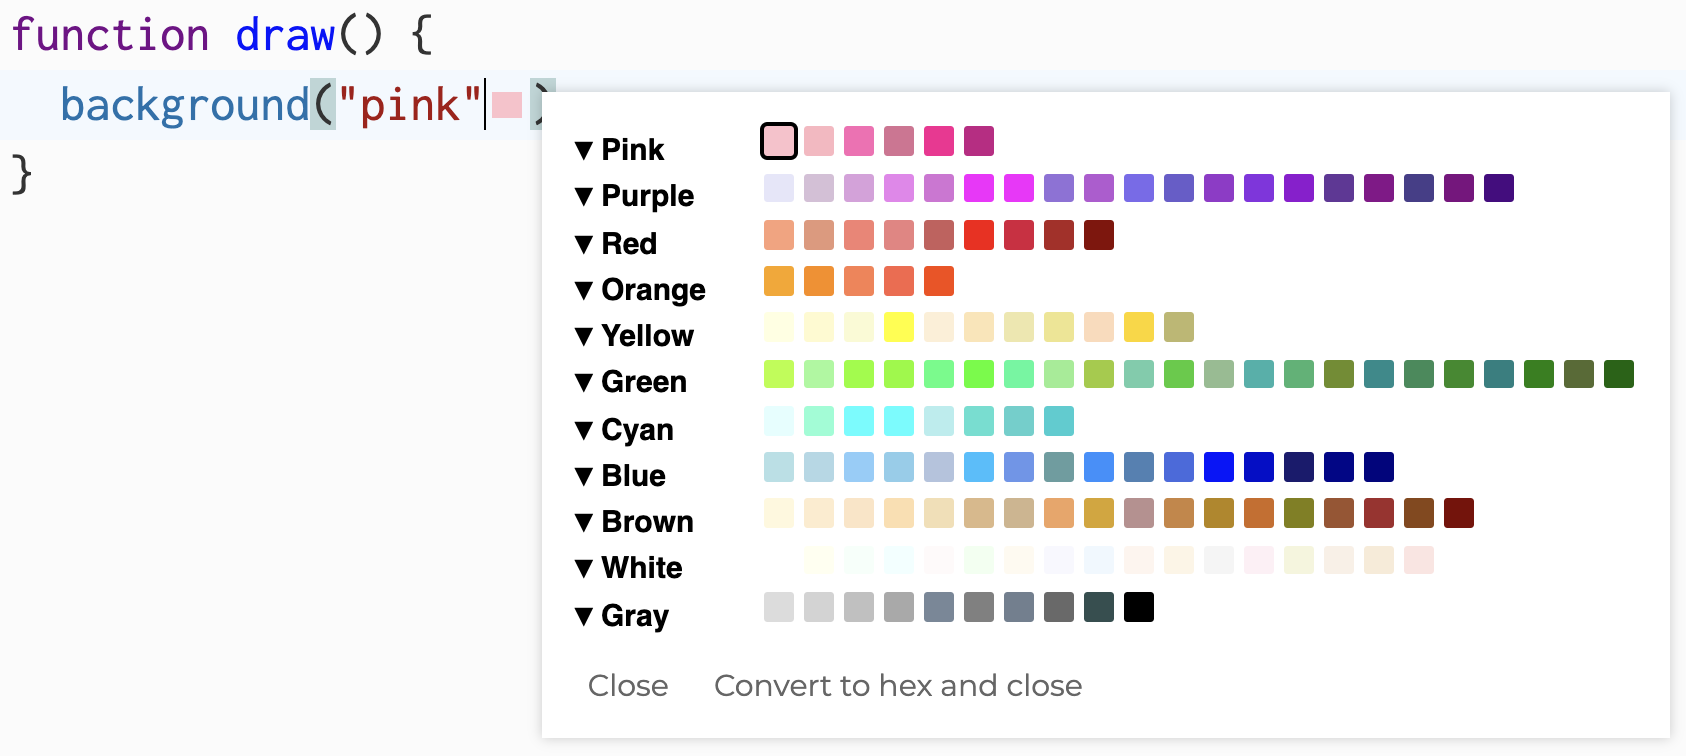The width and height of the screenshot is (1686, 756).
Task: Collapse the Red color group
Action: pyautogui.click(x=585, y=243)
